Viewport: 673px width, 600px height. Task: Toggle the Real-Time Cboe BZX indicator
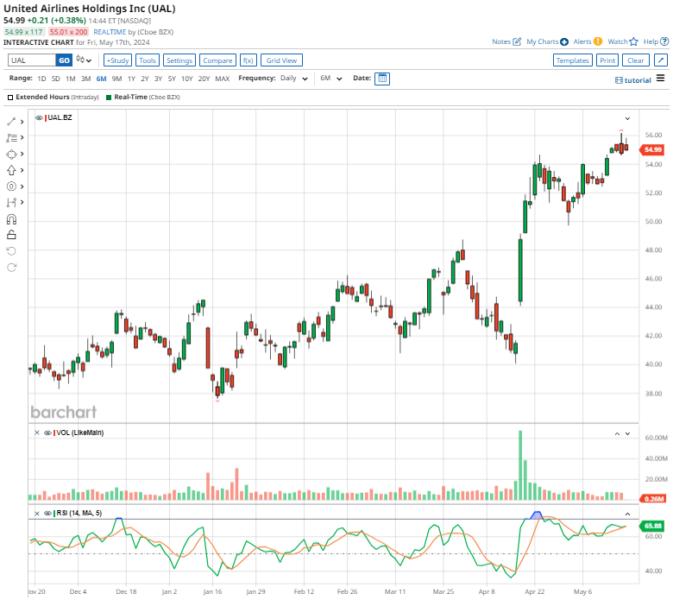[x=109, y=97]
